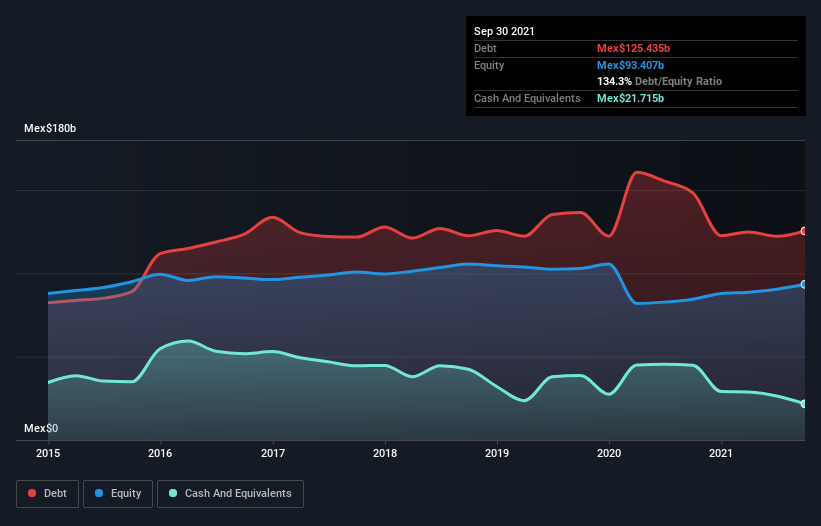
Task: Click the 134.3% Debt/Equity Ratio text
Action: point(660,82)
